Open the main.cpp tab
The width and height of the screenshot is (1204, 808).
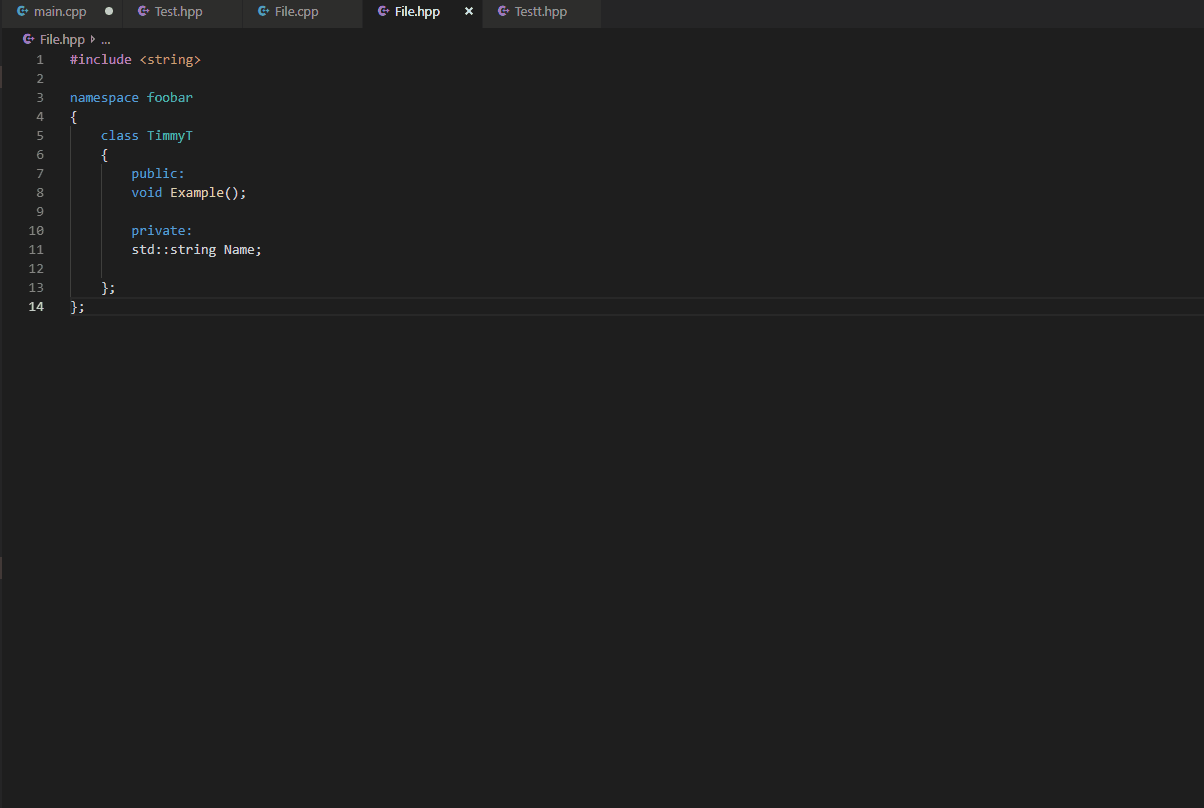coord(60,11)
